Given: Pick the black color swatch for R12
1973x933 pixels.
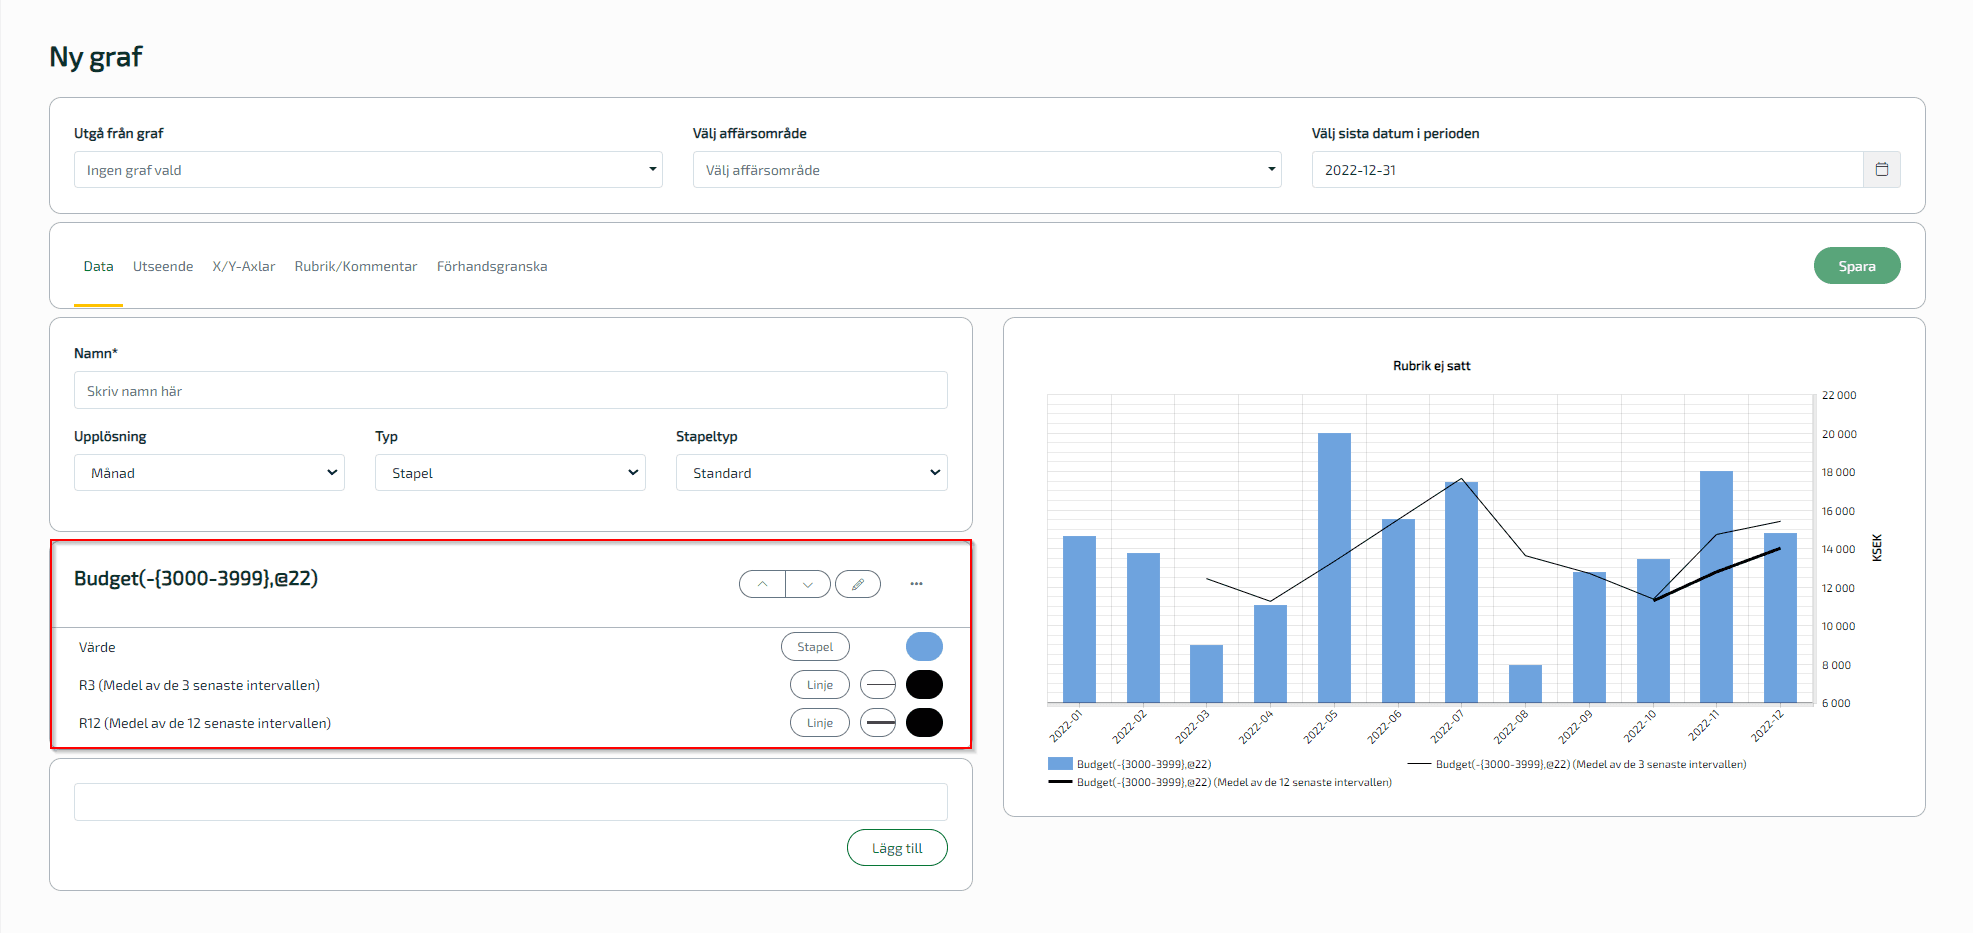Looking at the screenshot, I should [924, 723].
